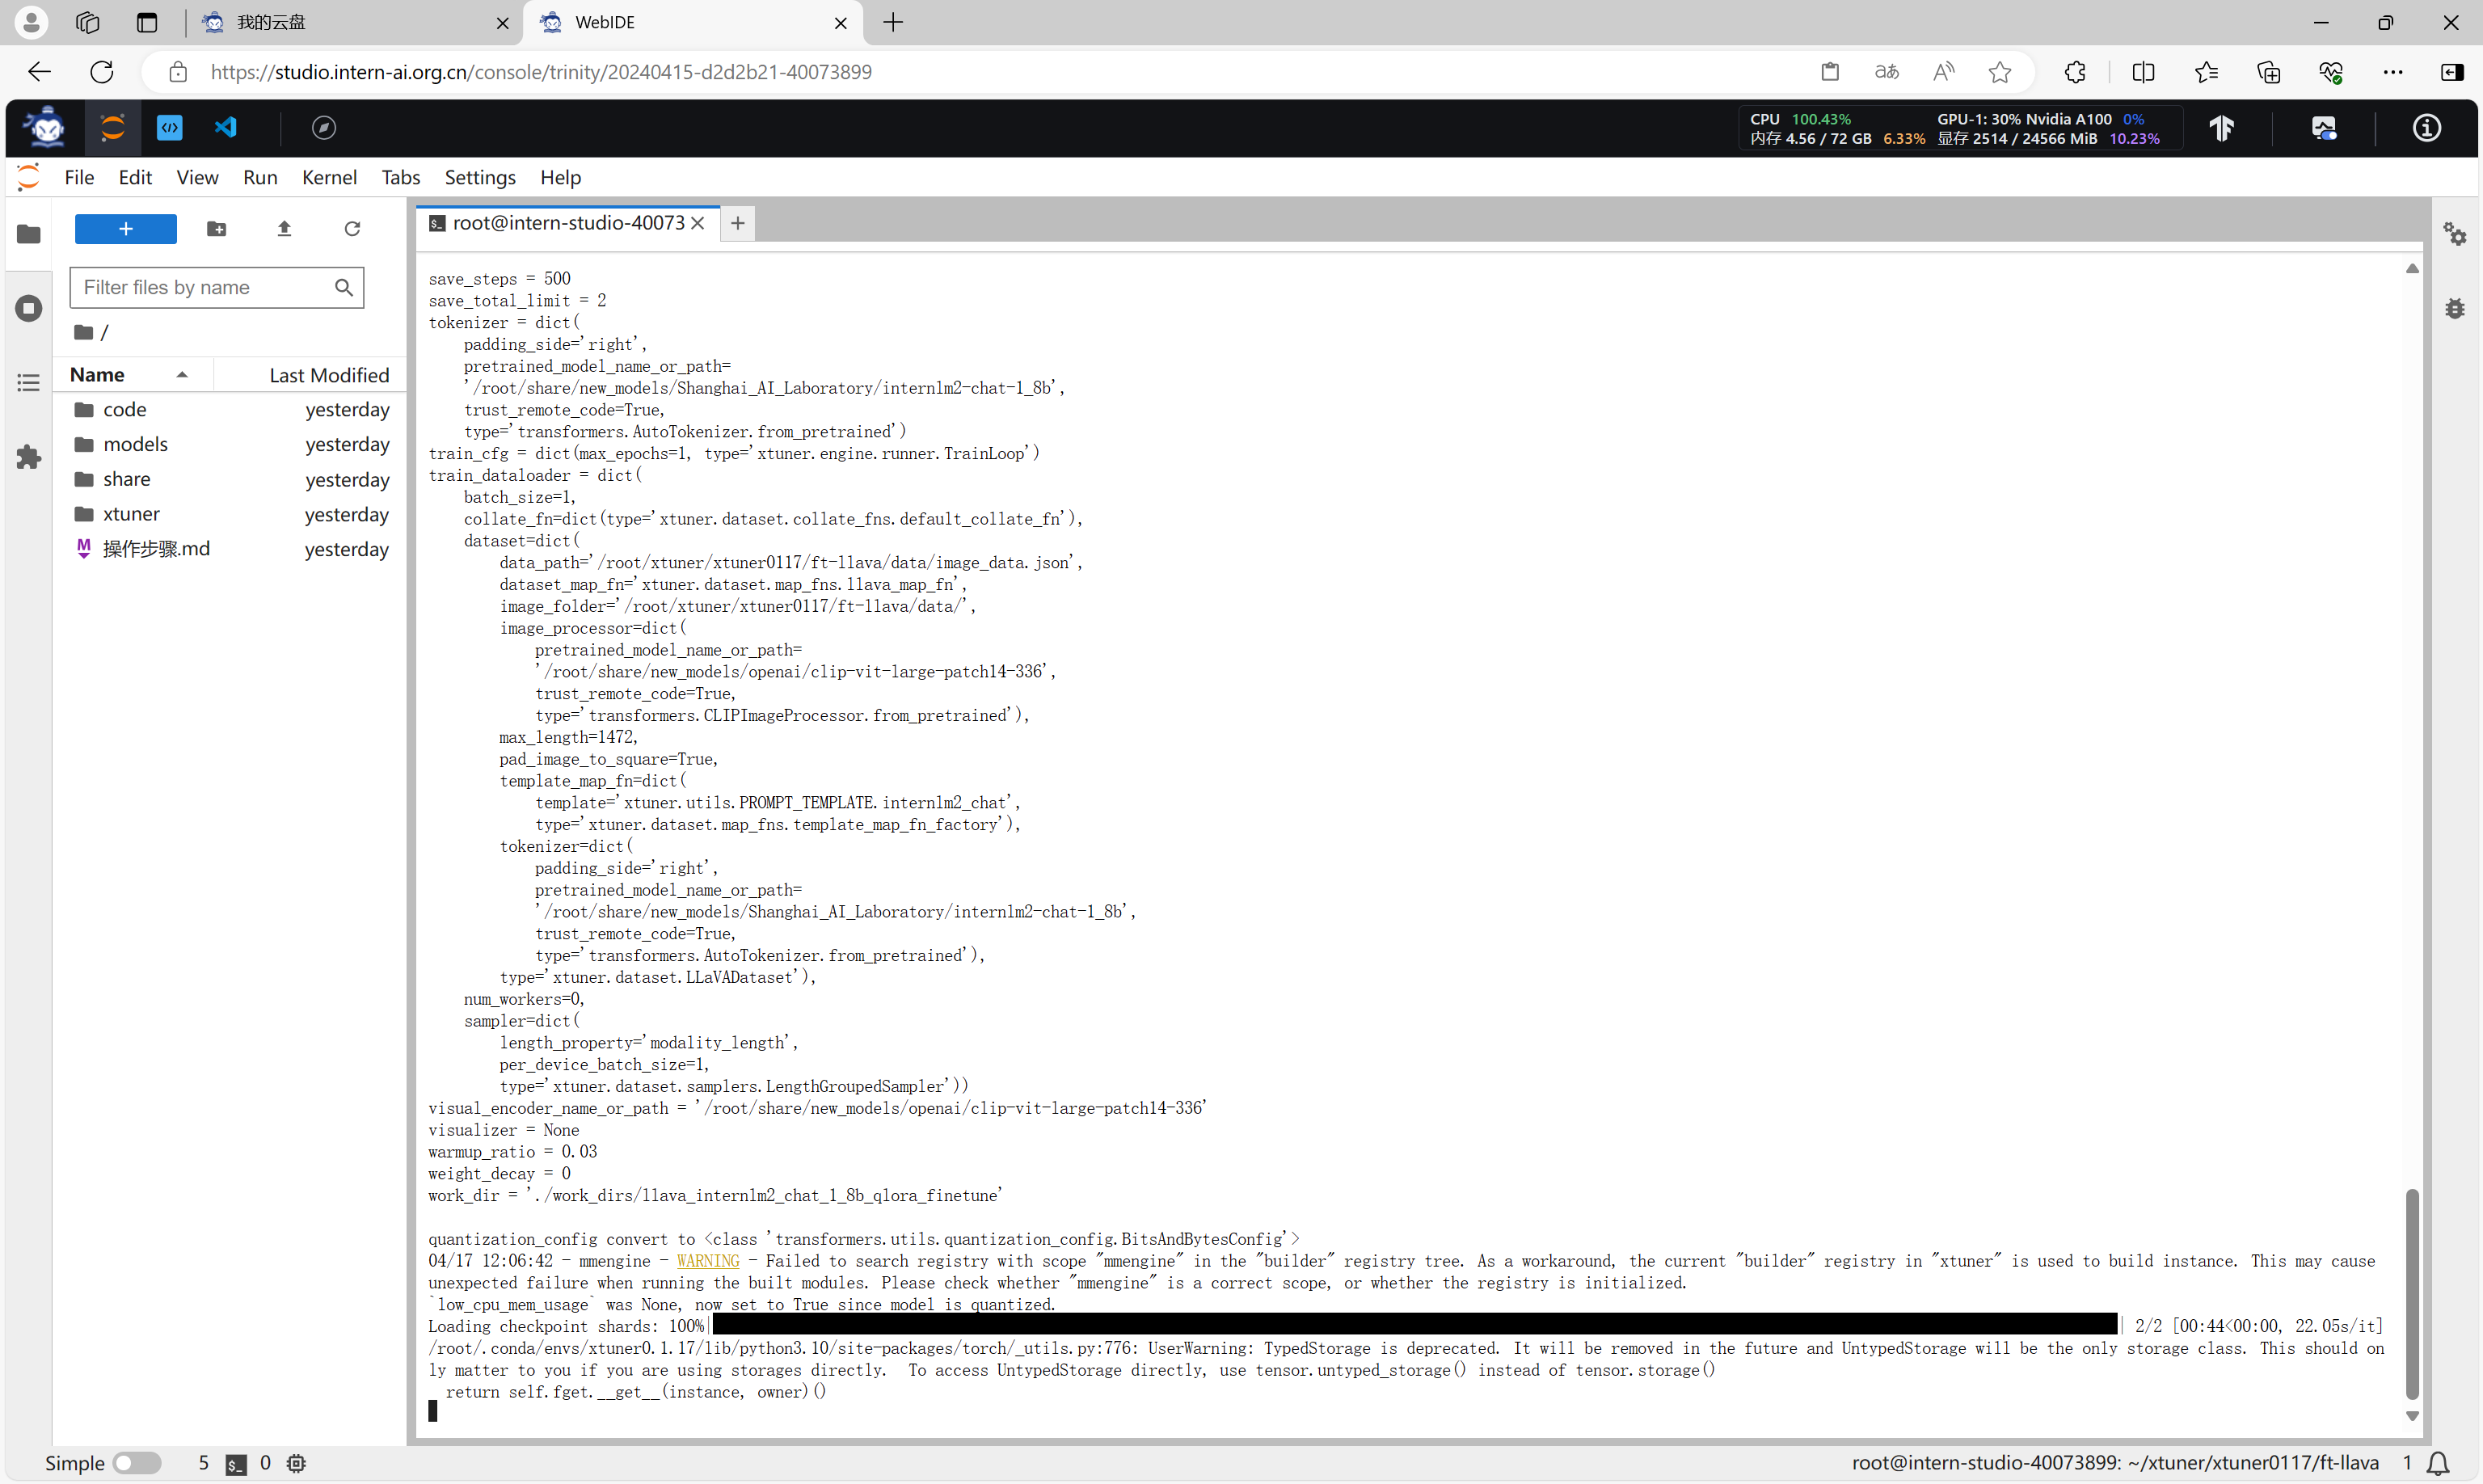Open the Help menu
This screenshot has width=2483, height=1484.
560,177
